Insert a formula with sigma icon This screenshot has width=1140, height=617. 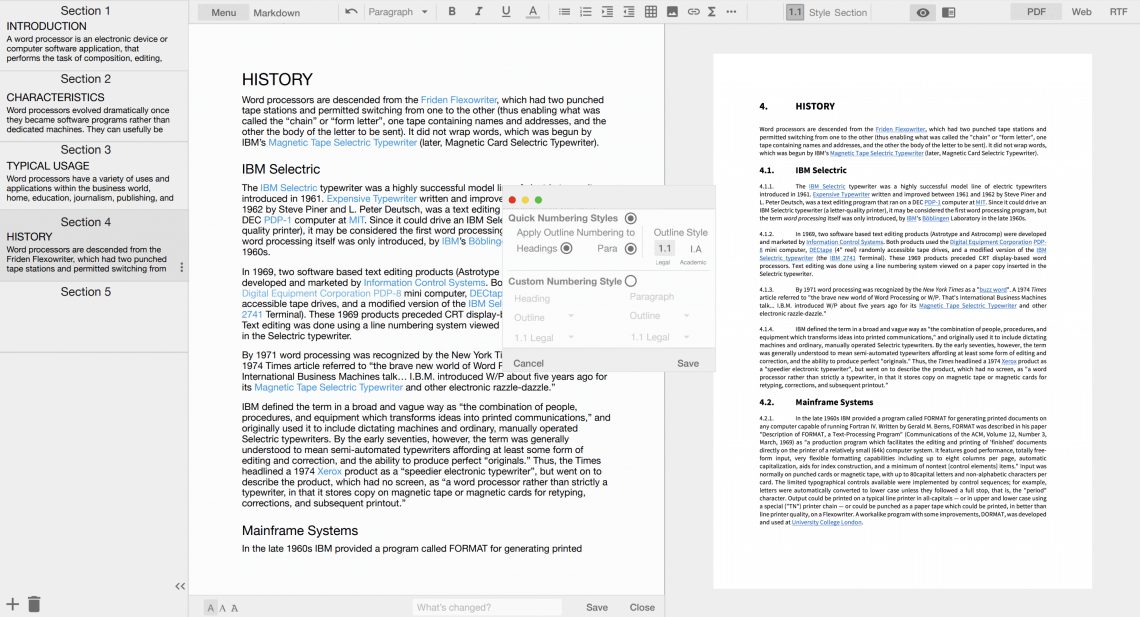tap(712, 12)
